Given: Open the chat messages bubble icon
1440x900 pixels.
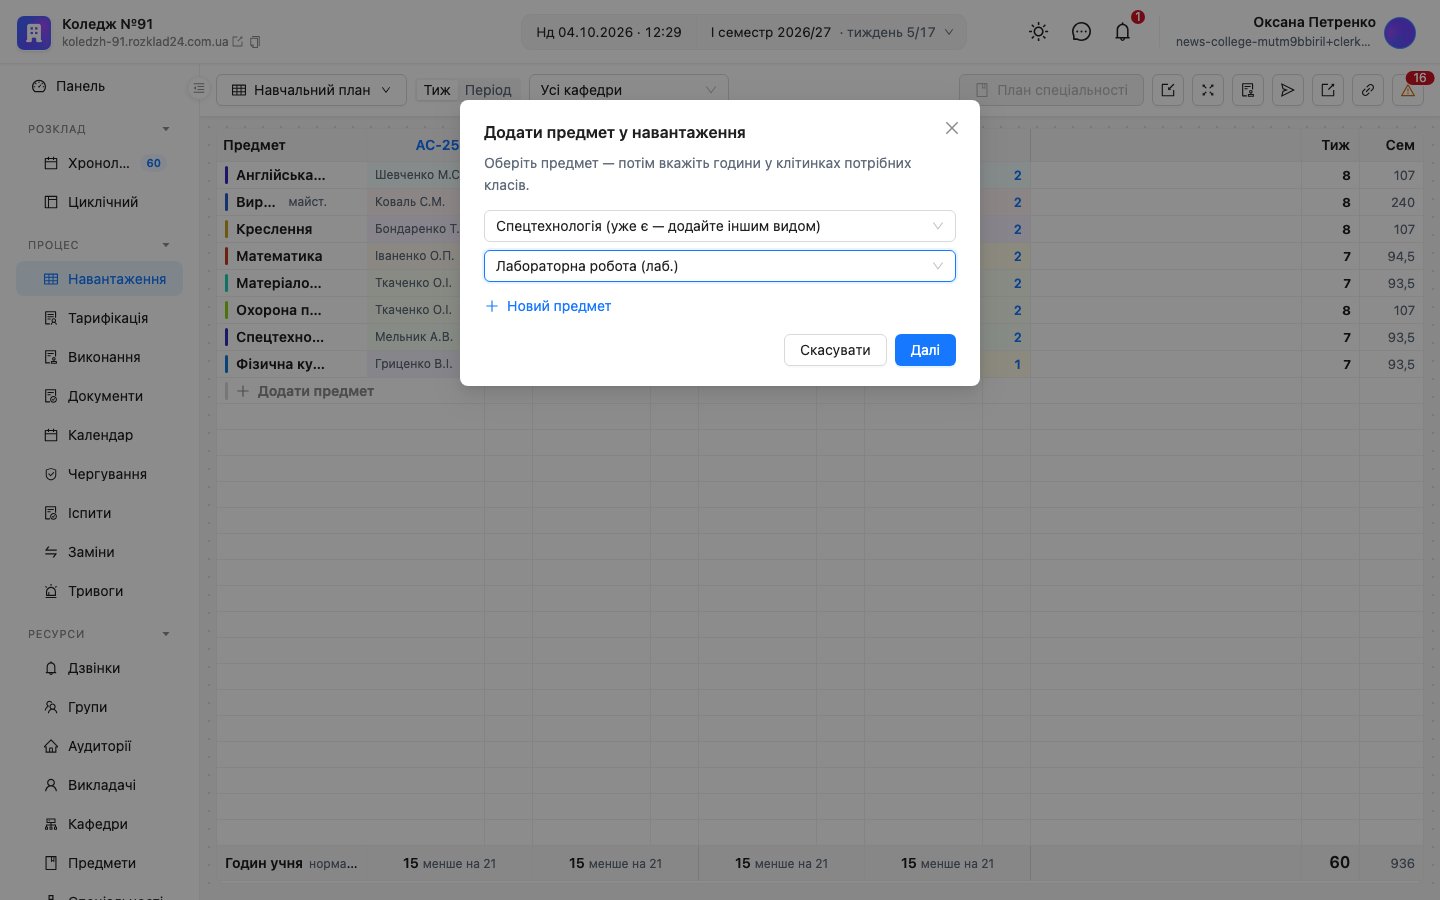Looking at the screenshot, I should coord(1081,32).
